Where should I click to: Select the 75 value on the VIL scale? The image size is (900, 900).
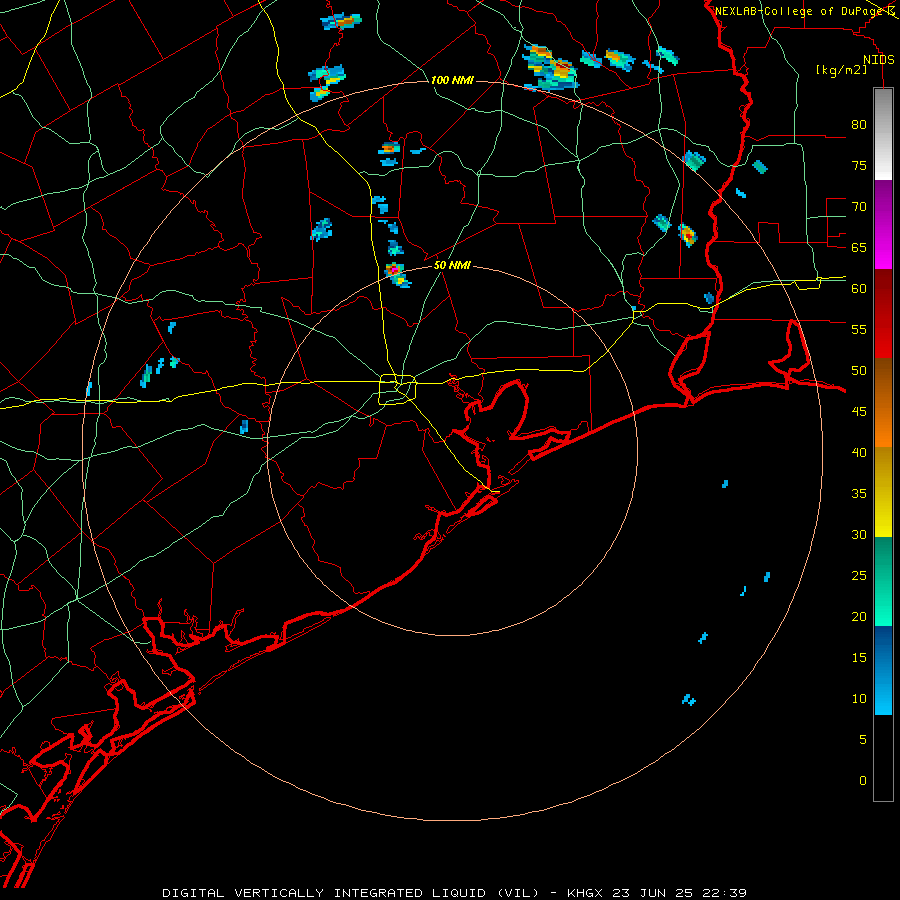pyautogui.click(x=859, y=165)
